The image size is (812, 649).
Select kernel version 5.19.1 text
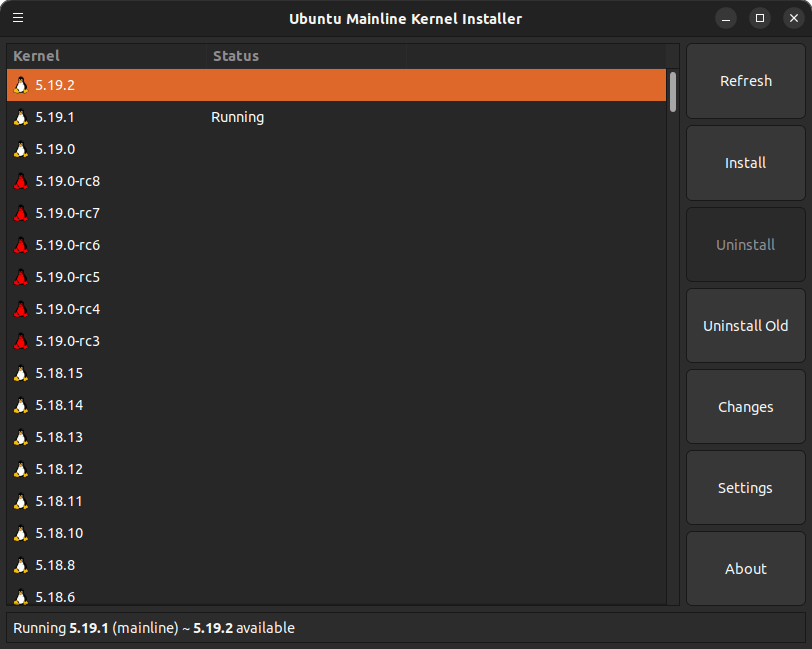[x=55, y=117]
